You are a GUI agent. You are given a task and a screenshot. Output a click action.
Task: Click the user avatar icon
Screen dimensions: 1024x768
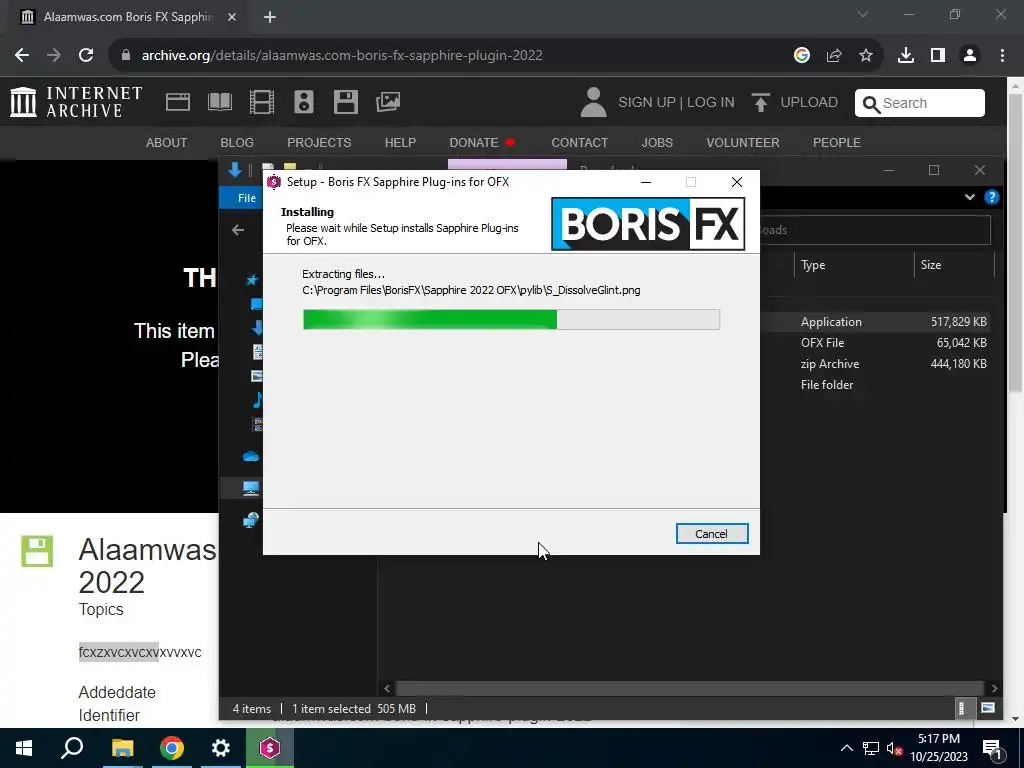[593, 103]
